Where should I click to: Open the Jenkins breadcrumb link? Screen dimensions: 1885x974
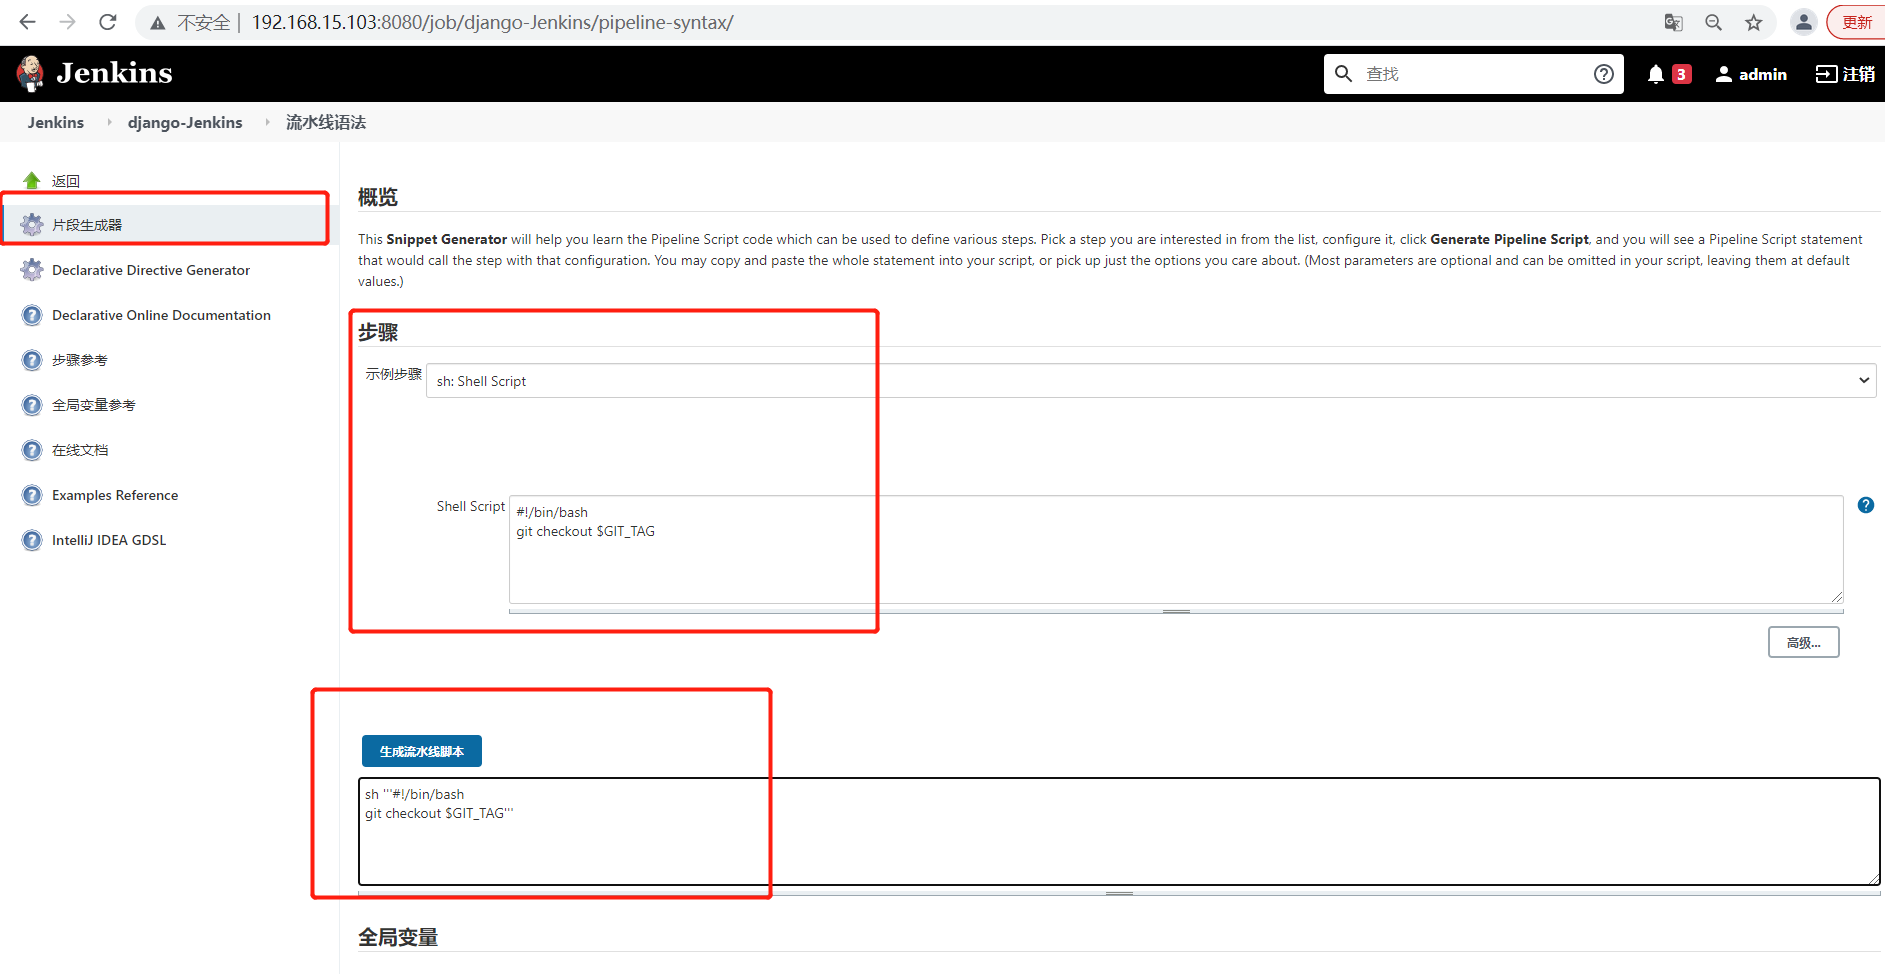(x=56, y=122)
